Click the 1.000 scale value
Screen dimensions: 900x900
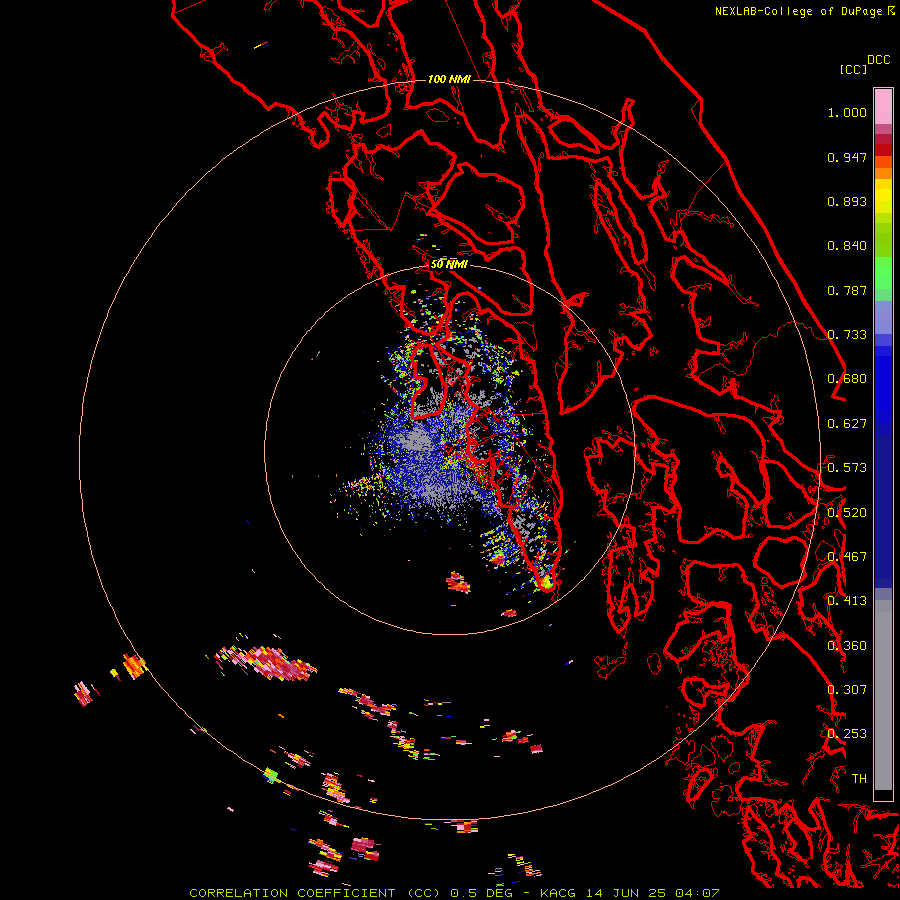tap(847, 112)
